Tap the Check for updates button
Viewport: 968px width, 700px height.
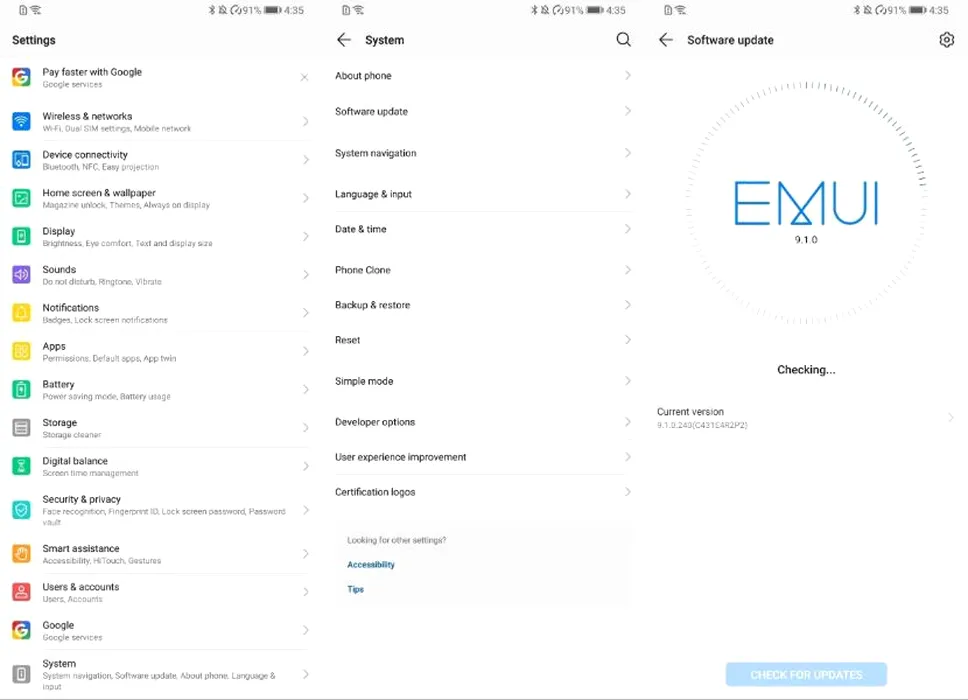coord(806,675)
